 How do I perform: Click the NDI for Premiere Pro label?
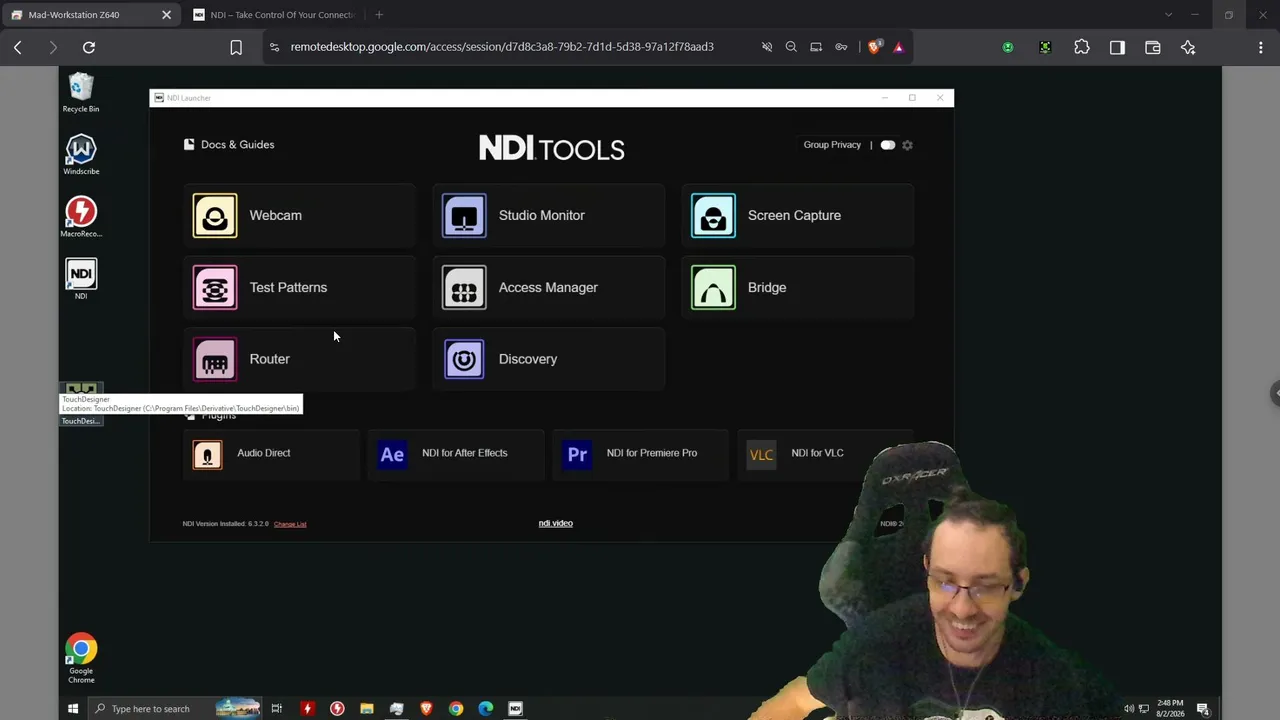(x=651, y=453)
